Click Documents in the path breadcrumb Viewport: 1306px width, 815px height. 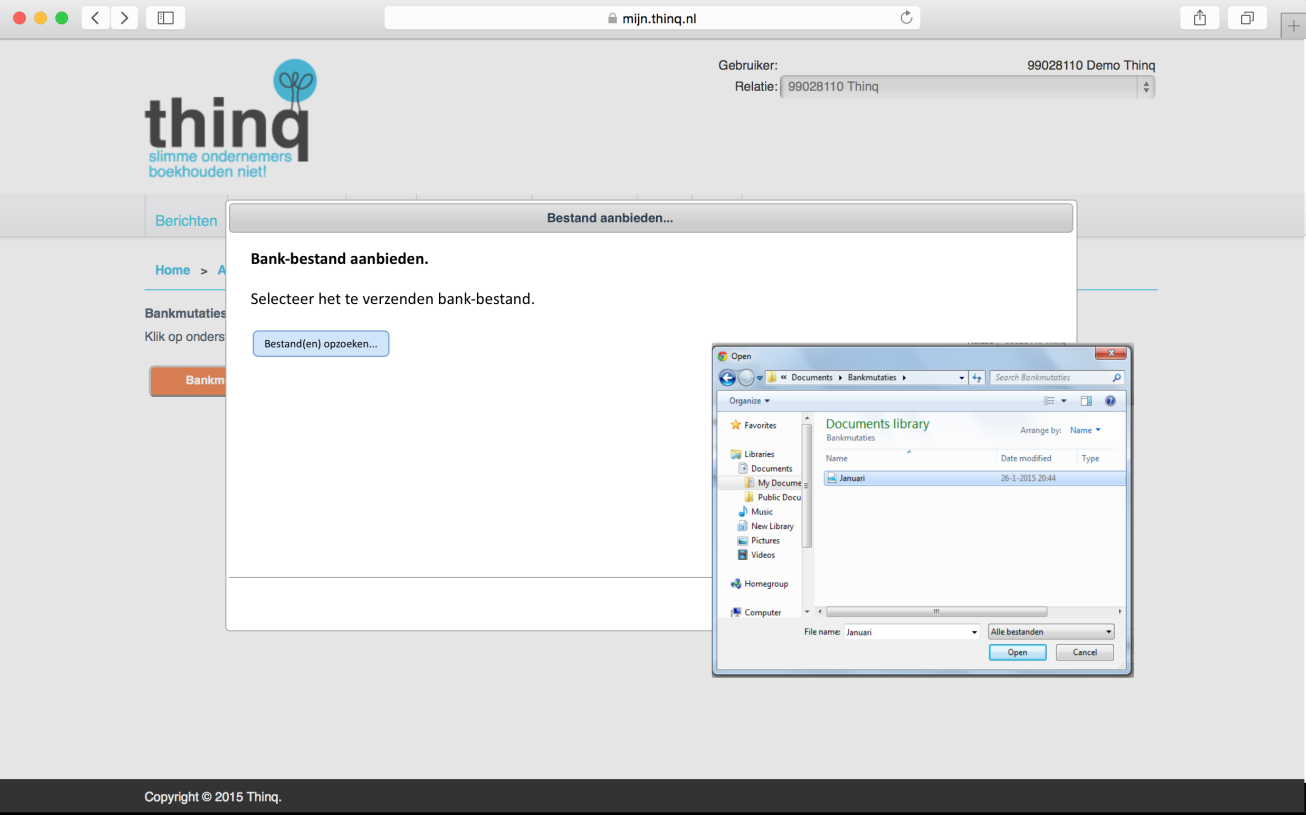tap(811, 378)
